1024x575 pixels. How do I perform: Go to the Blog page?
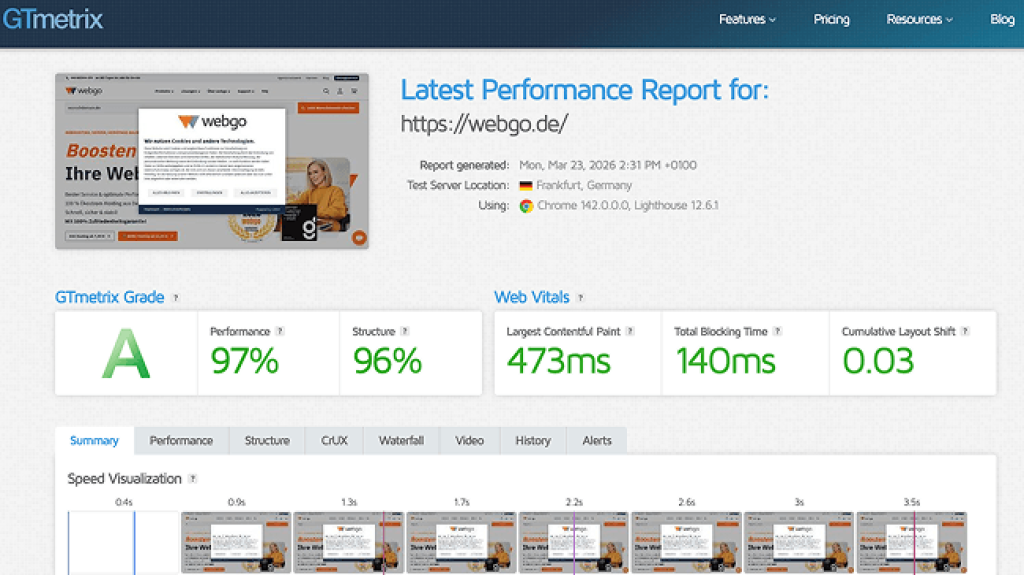(1002, 20)
